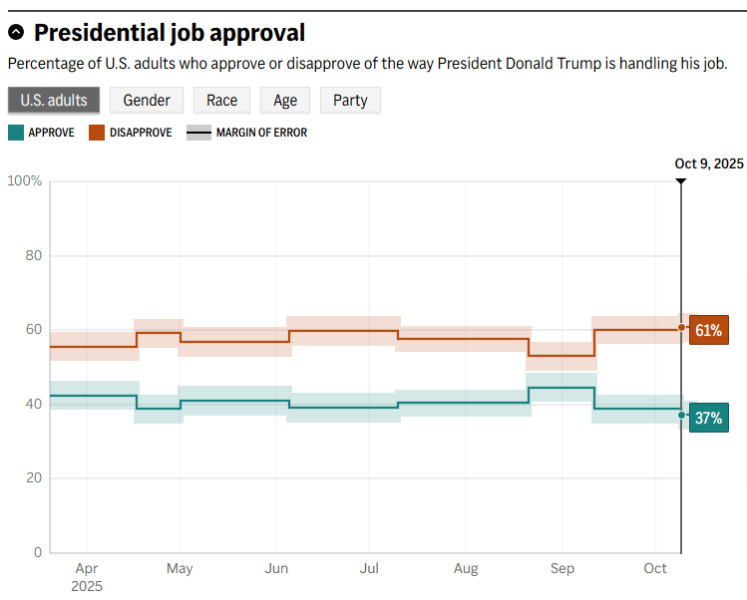Switch to the Gender breakdown tab

(146, 100)
